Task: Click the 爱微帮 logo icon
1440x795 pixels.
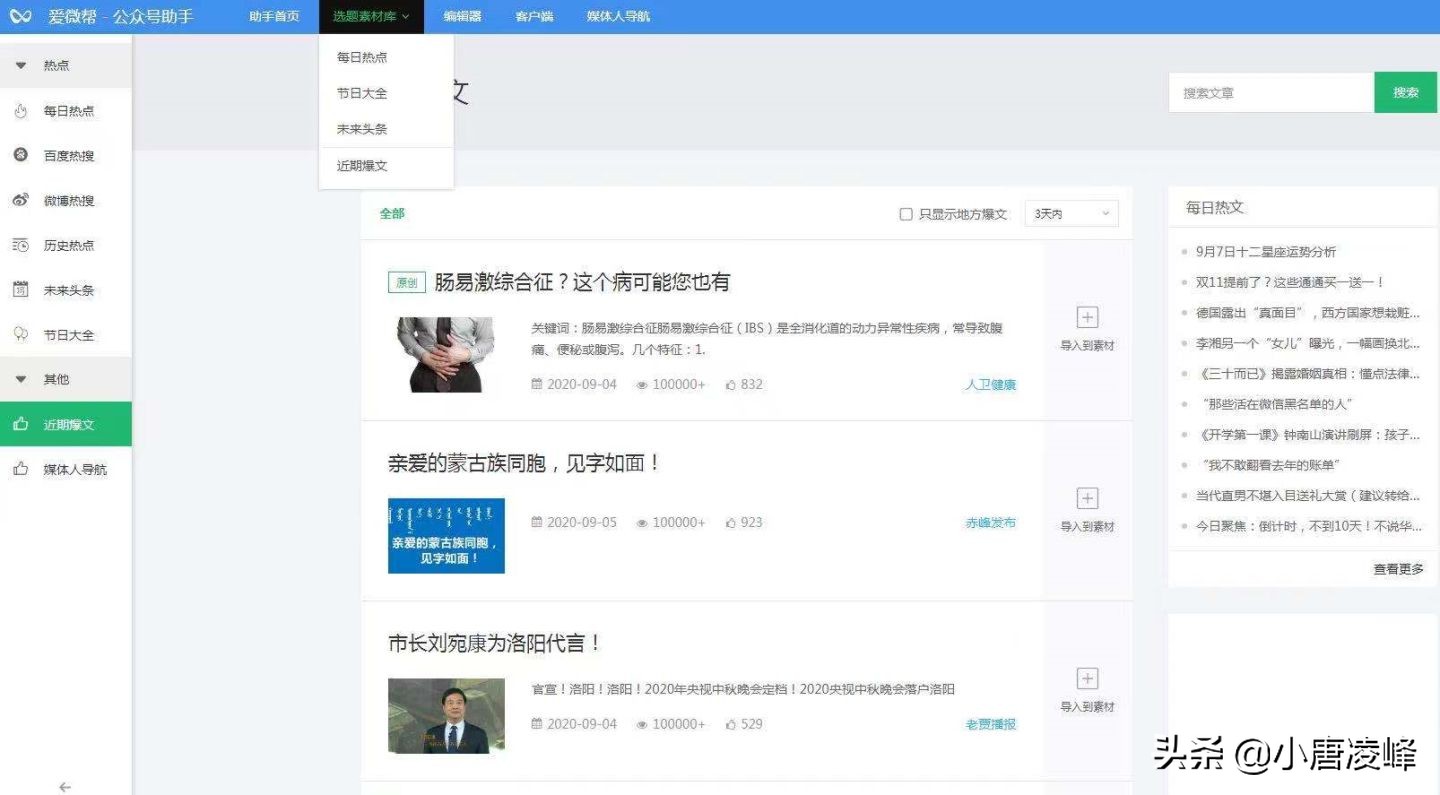Action: [x=20, y=16]
